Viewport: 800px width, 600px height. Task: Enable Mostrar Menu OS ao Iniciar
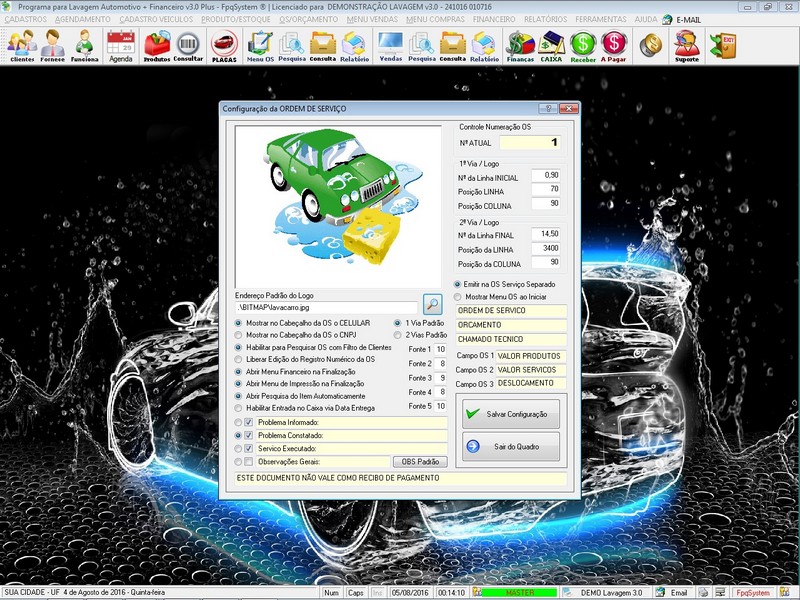click(457, 296)
